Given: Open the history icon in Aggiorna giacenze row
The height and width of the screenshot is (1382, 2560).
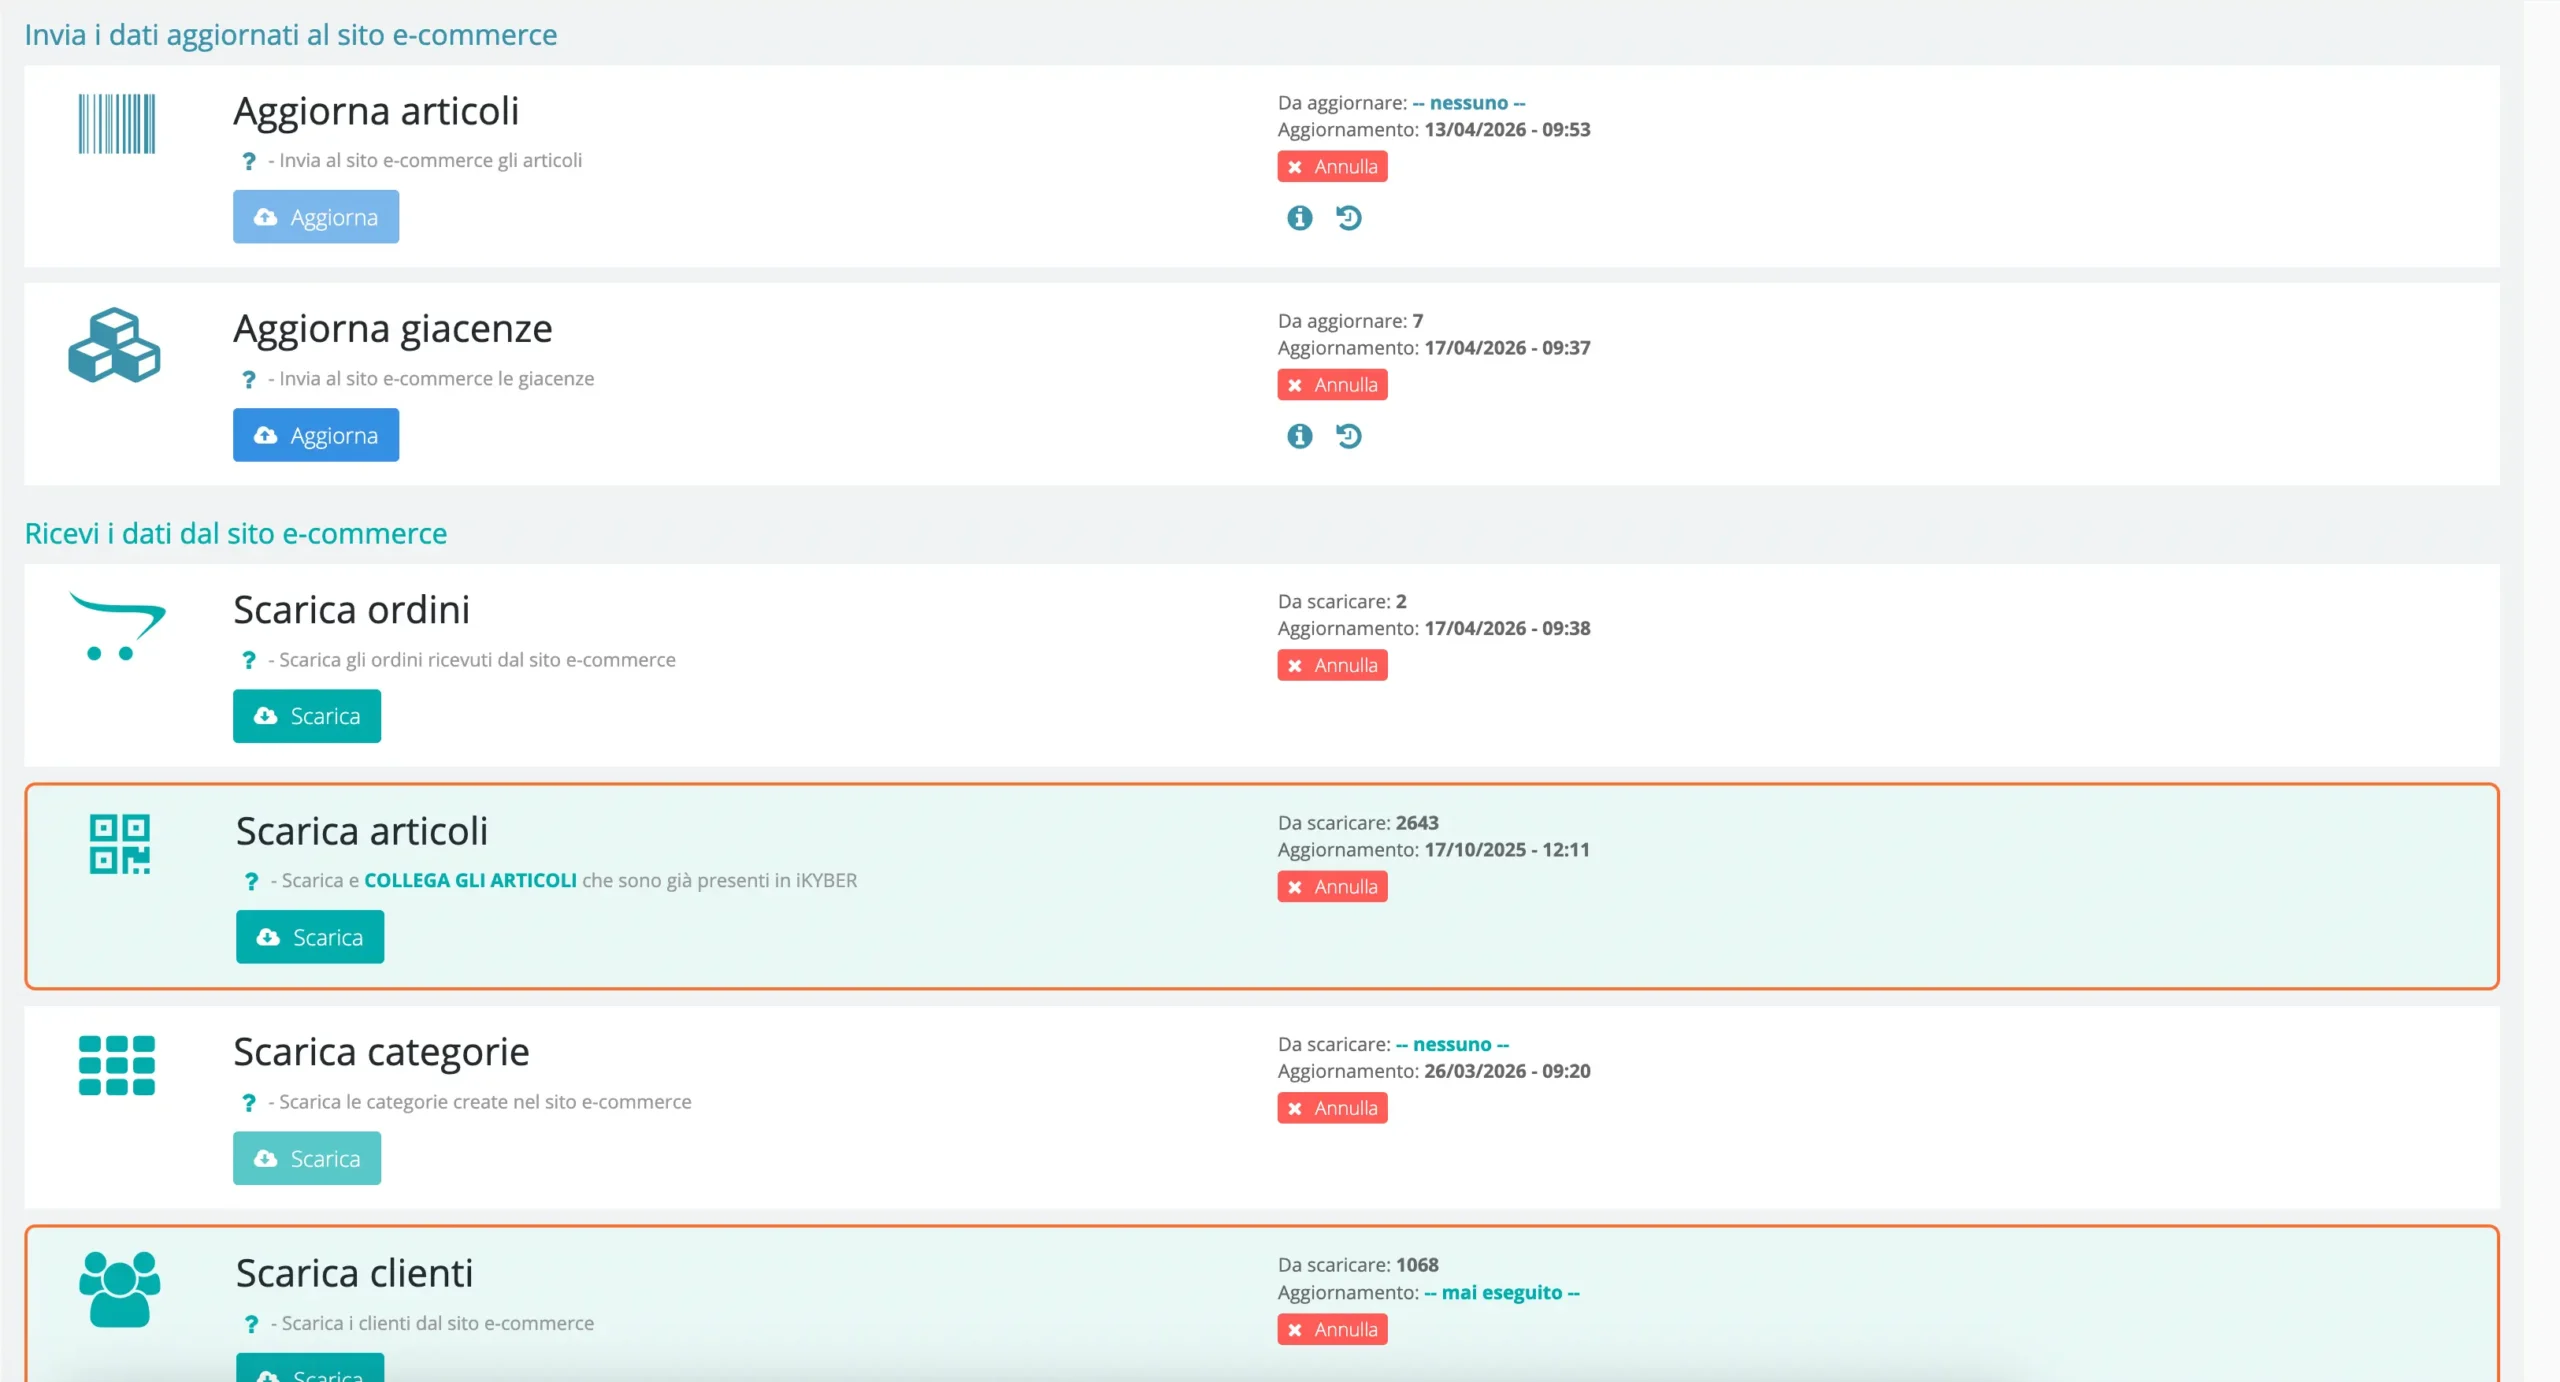Looking at the screenshot, I should [x=1349, y=436].
